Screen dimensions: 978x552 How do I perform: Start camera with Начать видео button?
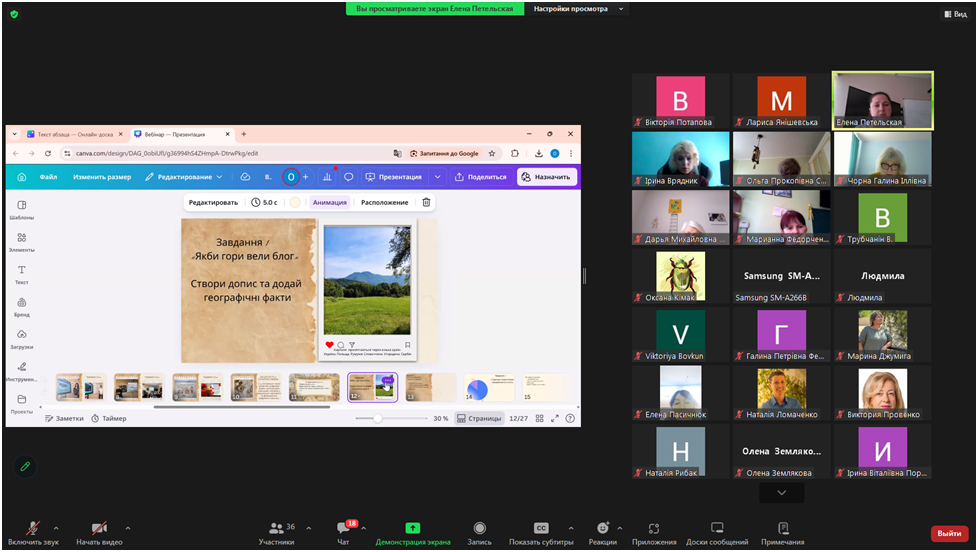tap(99, 529)
